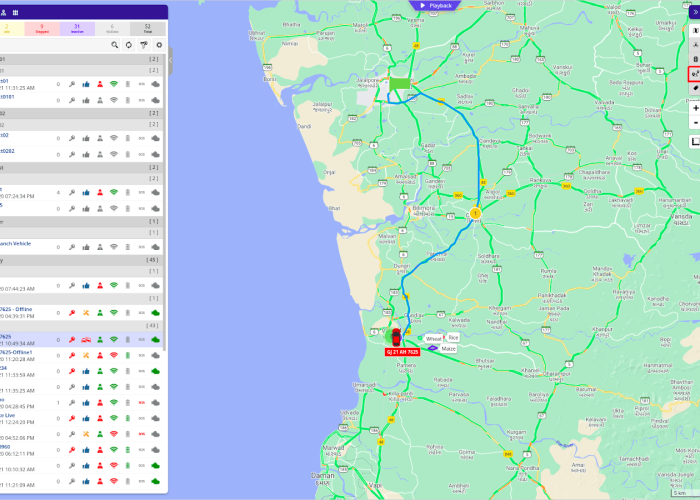The image size is (700, 500).
Task: Filter by Stopped vehicles tab
Action: (41, 29)
